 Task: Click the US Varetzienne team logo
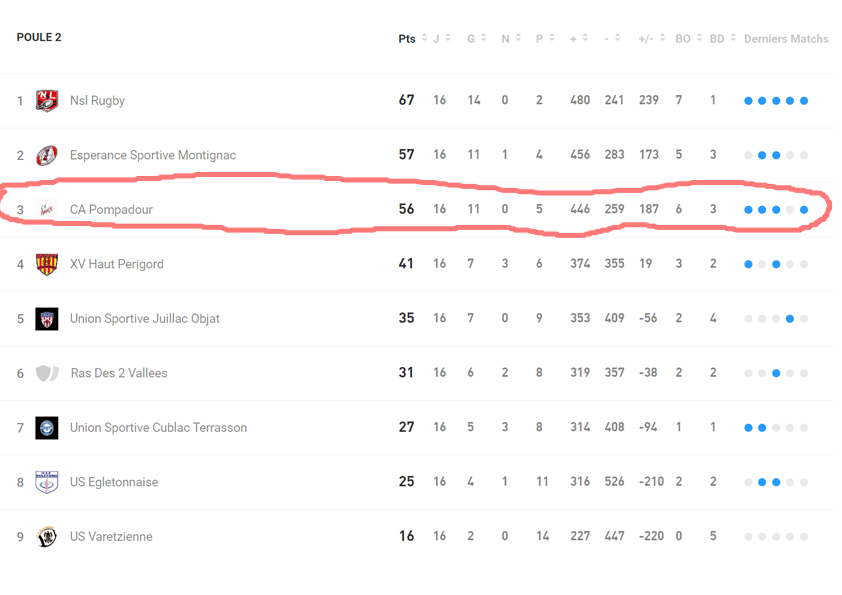[x=47, y=537]
